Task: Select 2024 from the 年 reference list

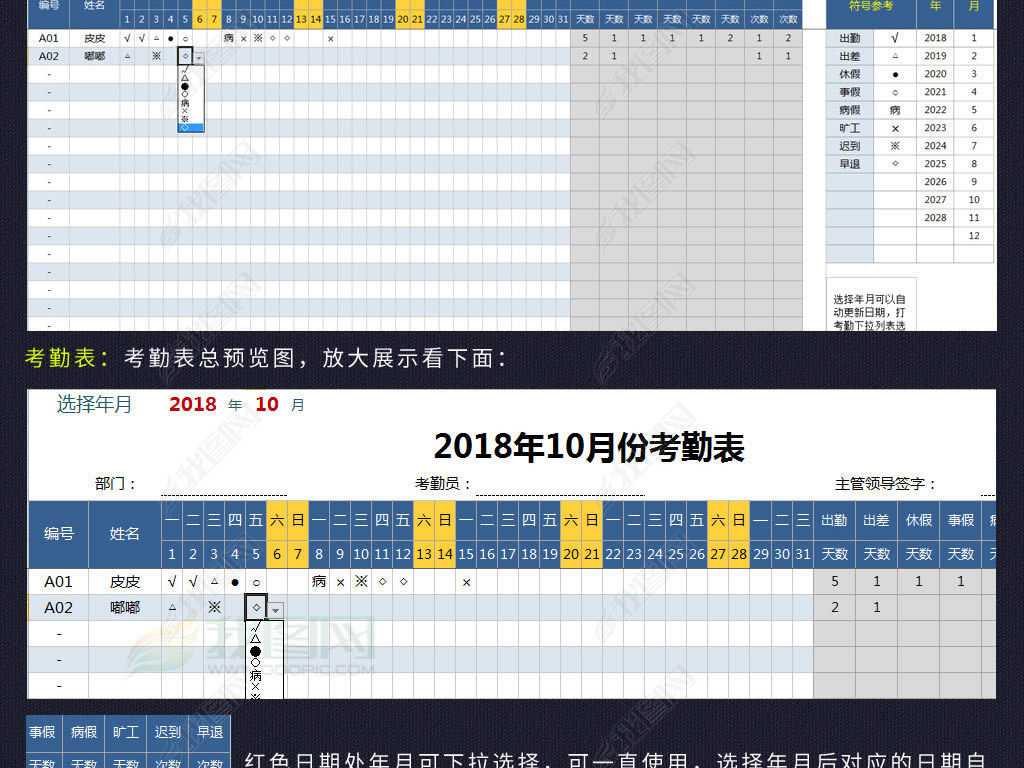Action: point(935,146)
